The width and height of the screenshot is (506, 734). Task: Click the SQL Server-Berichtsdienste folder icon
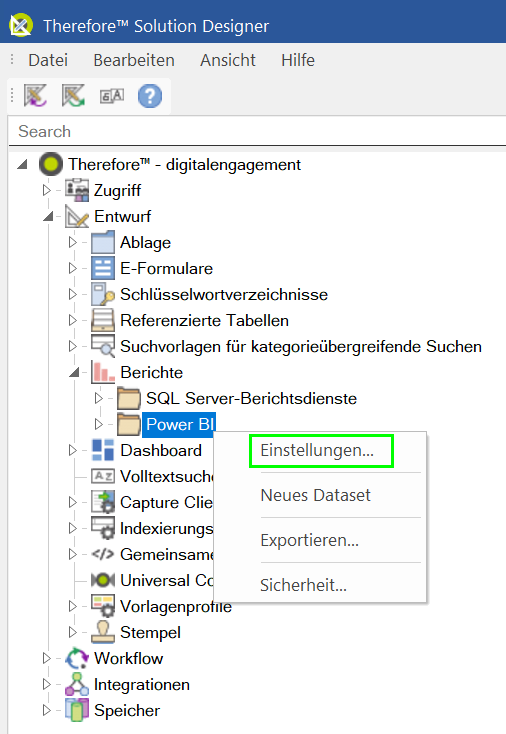click(x=129, y=398)
